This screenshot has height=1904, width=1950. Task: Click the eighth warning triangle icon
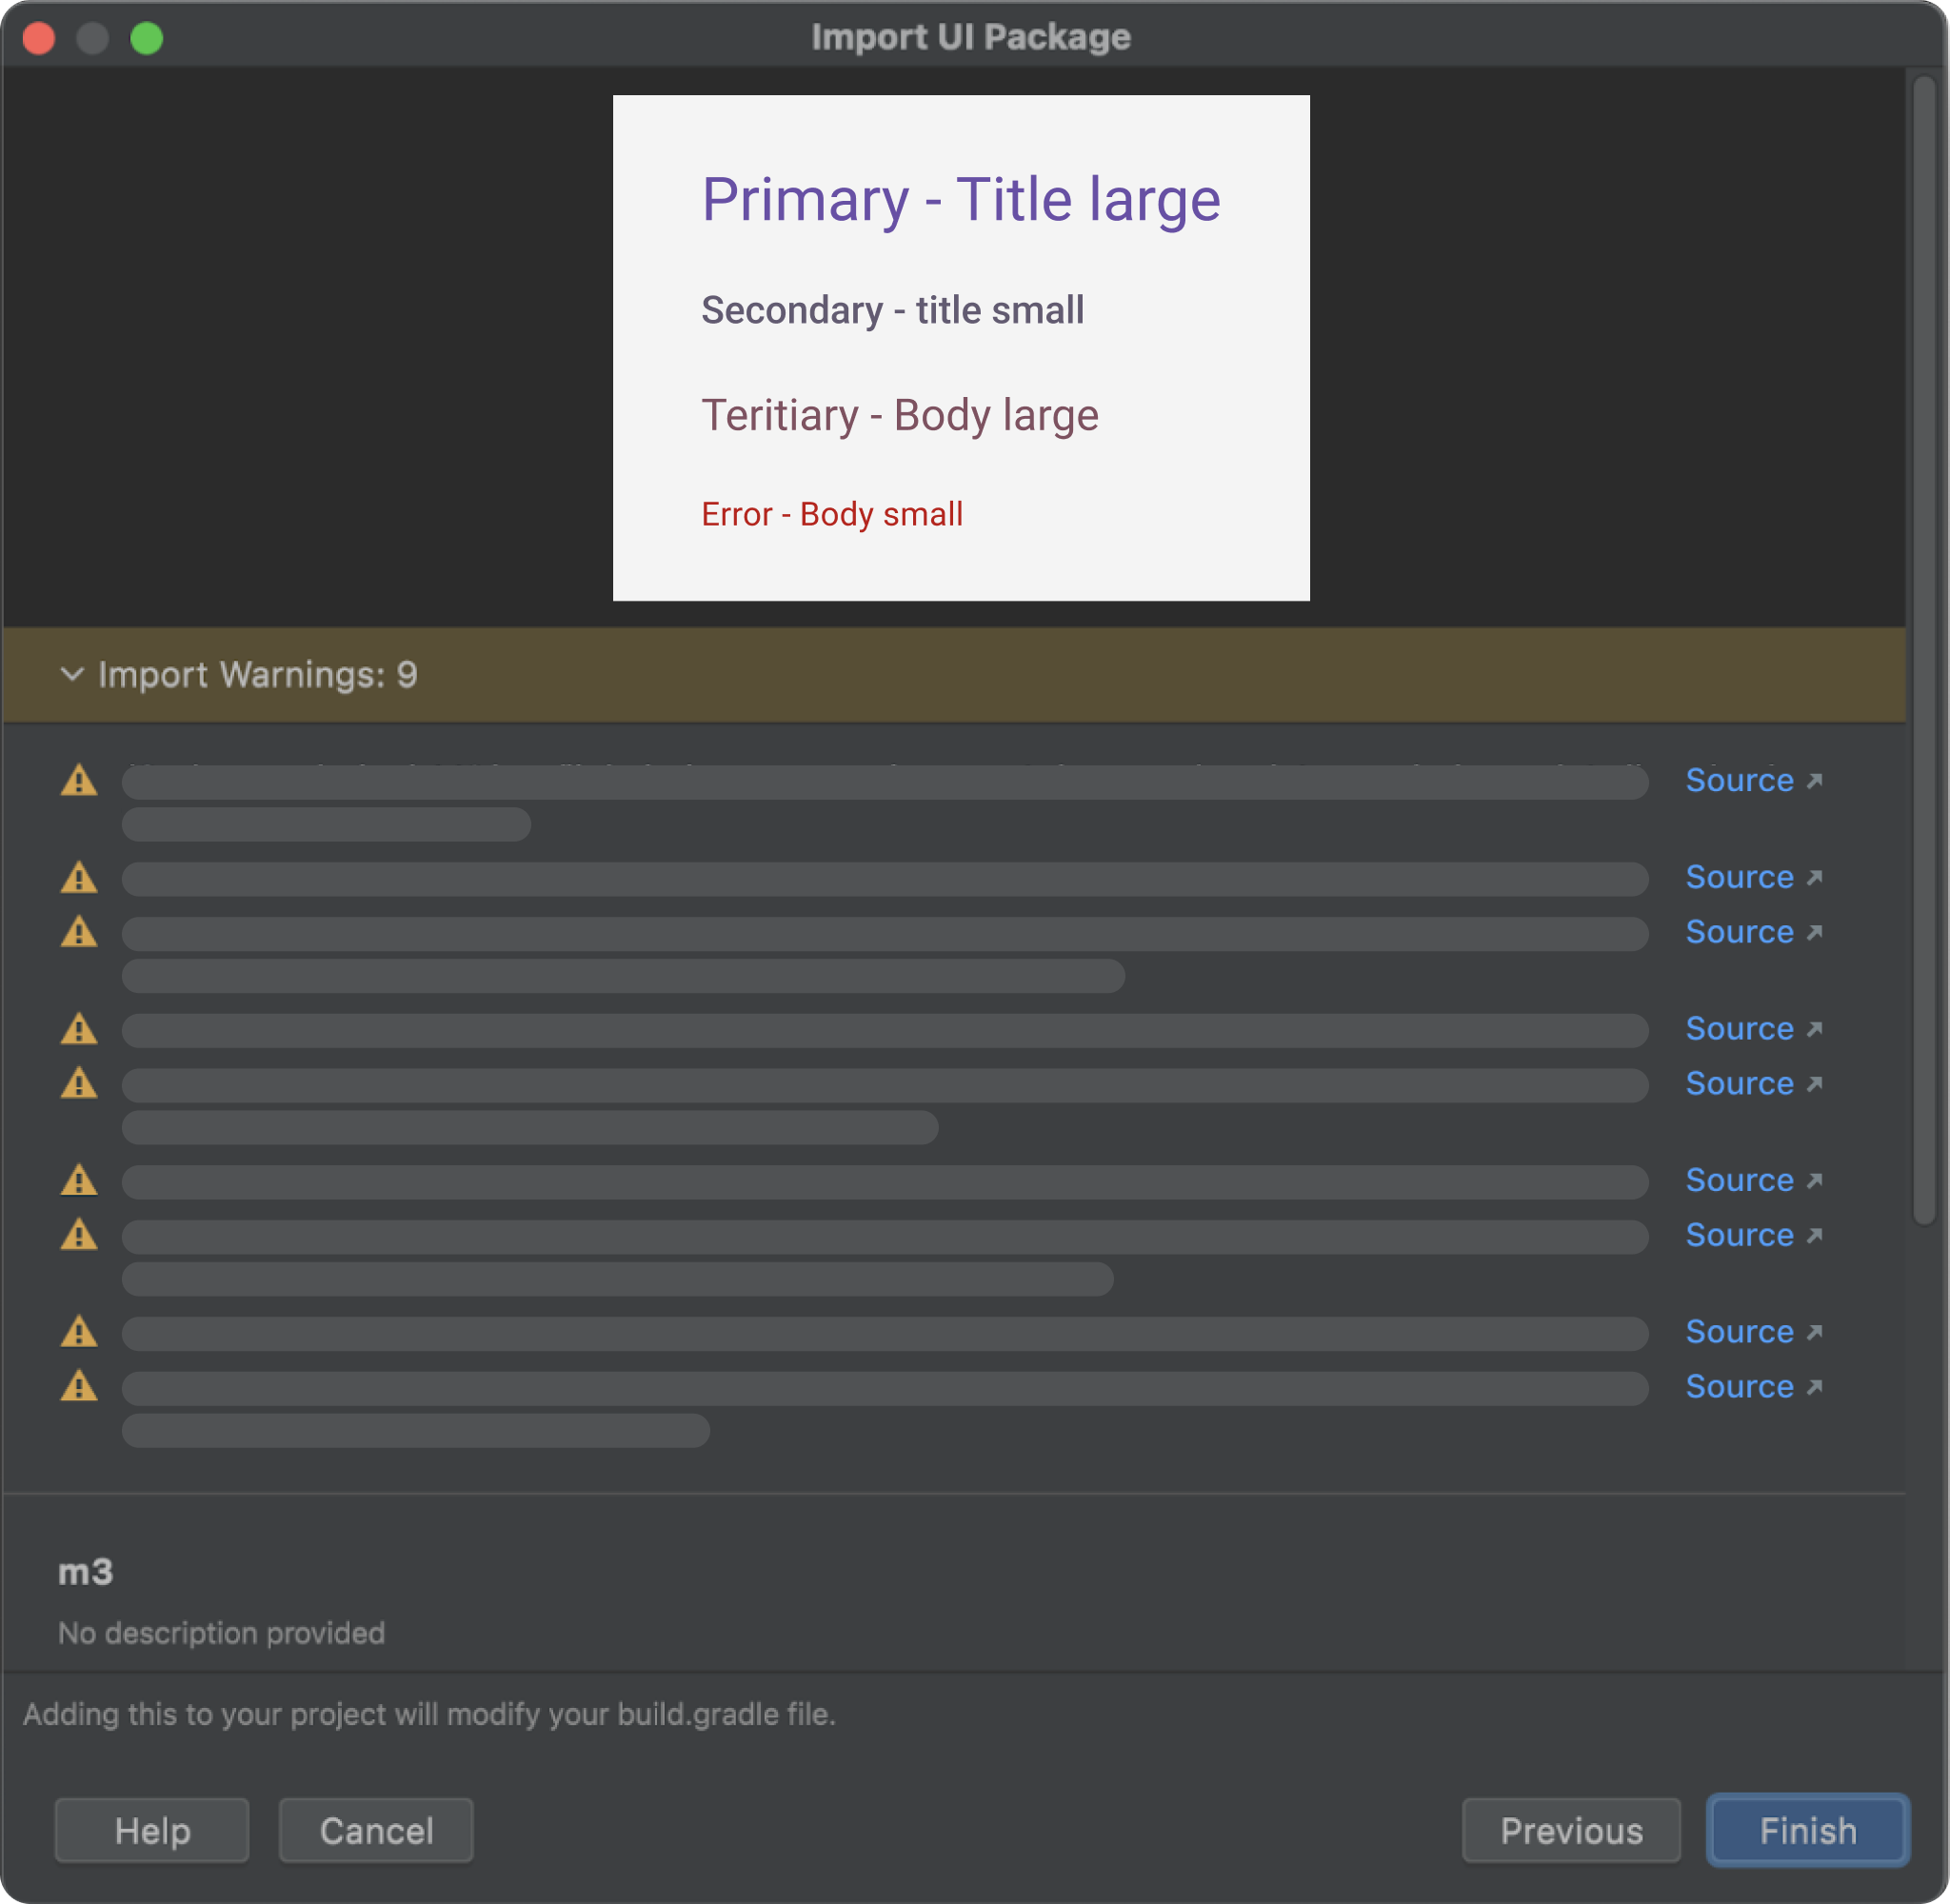coord(82,1334)
